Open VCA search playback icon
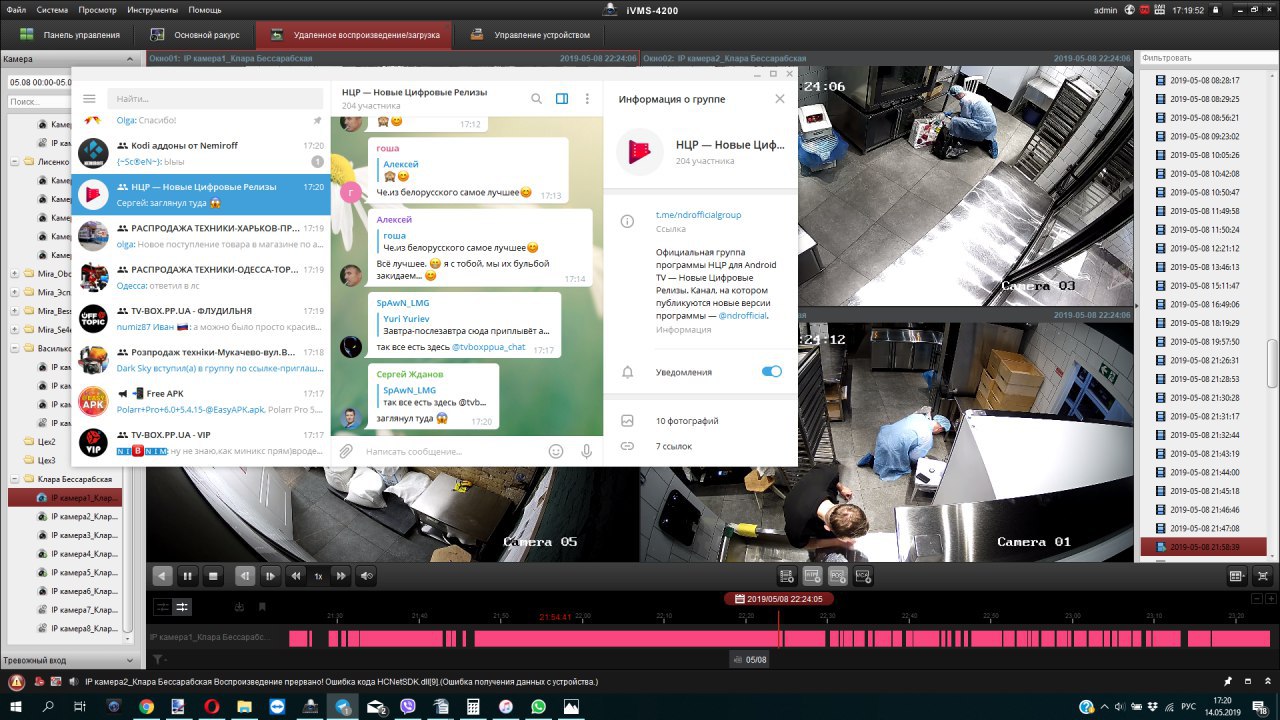This screenshot has width=1280, height=720. (x=863, y=576)
